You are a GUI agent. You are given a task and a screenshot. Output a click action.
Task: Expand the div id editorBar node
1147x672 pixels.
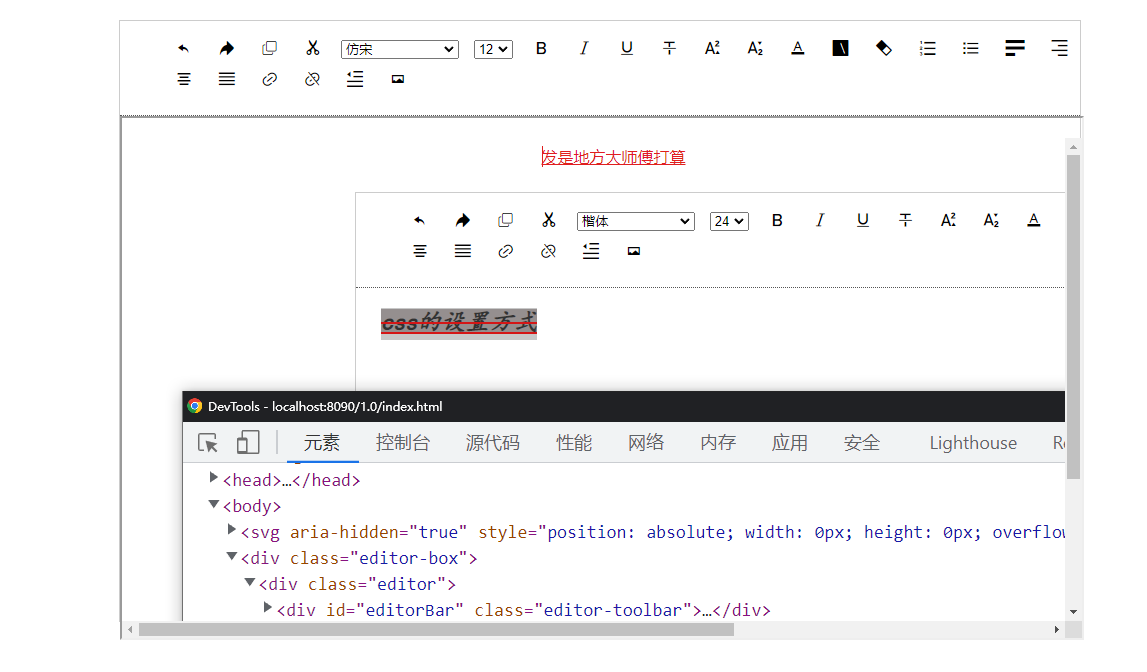[x=268, y=608]
